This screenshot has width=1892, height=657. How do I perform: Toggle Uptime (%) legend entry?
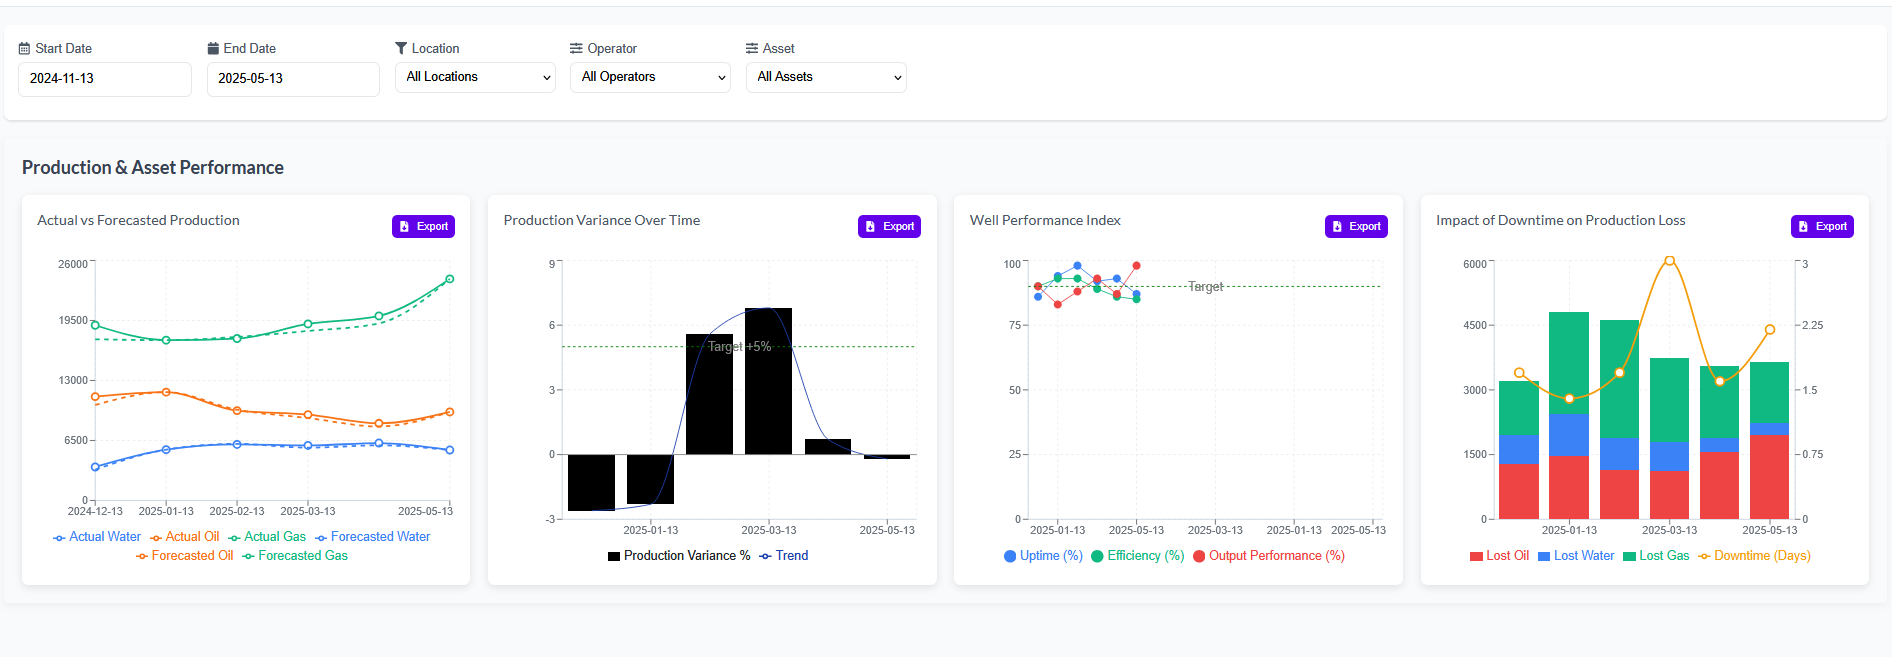(x=1043, y=556)
